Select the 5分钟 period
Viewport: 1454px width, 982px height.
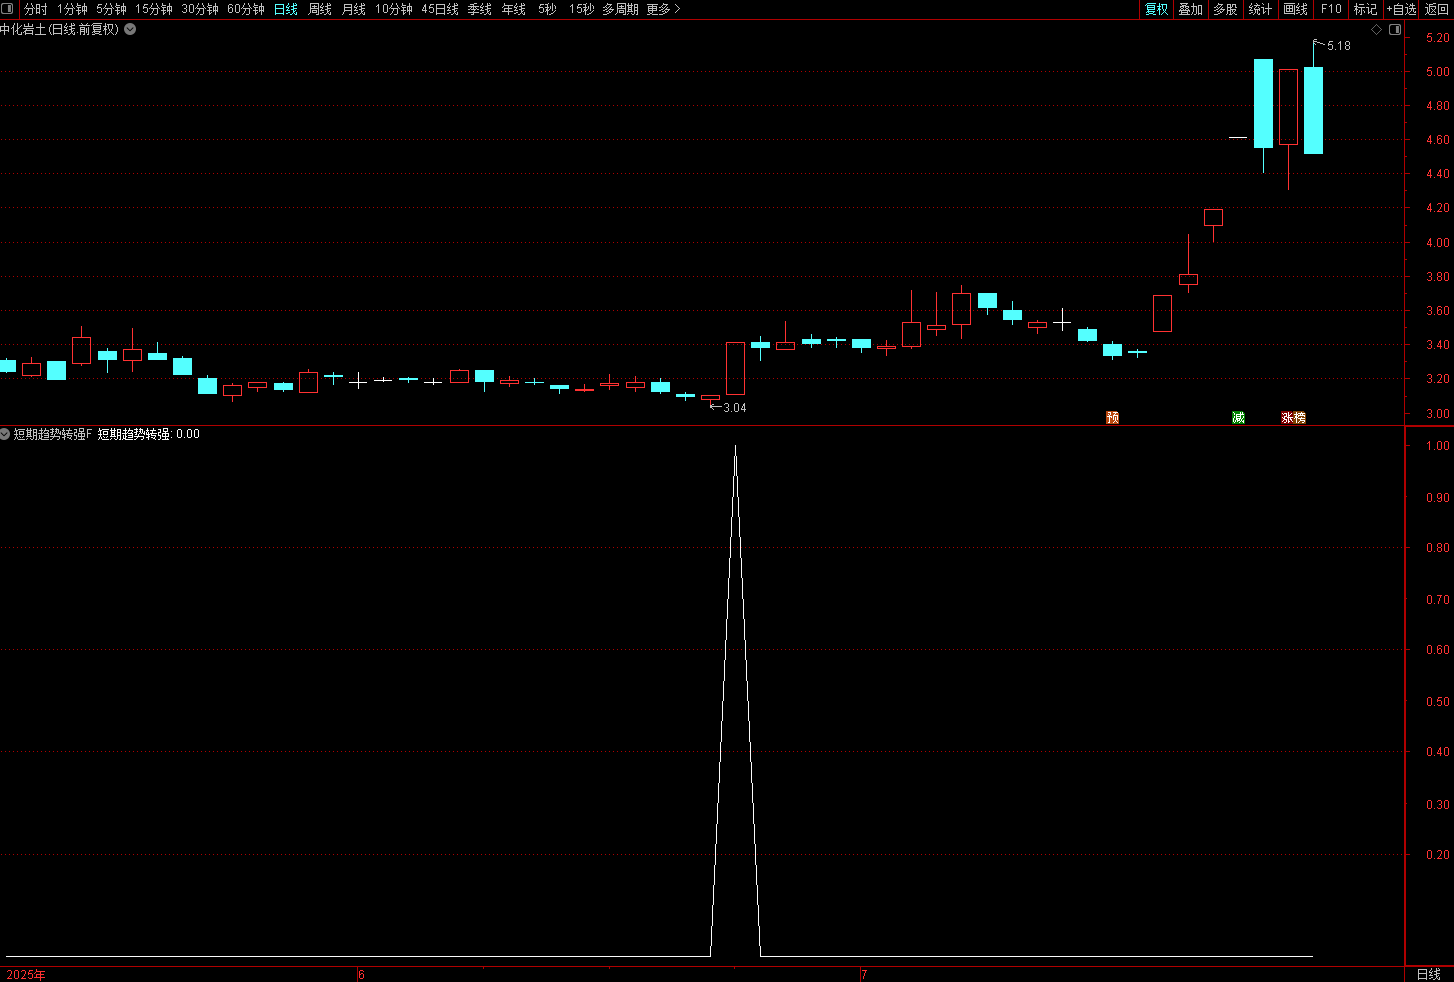point(111,9)
